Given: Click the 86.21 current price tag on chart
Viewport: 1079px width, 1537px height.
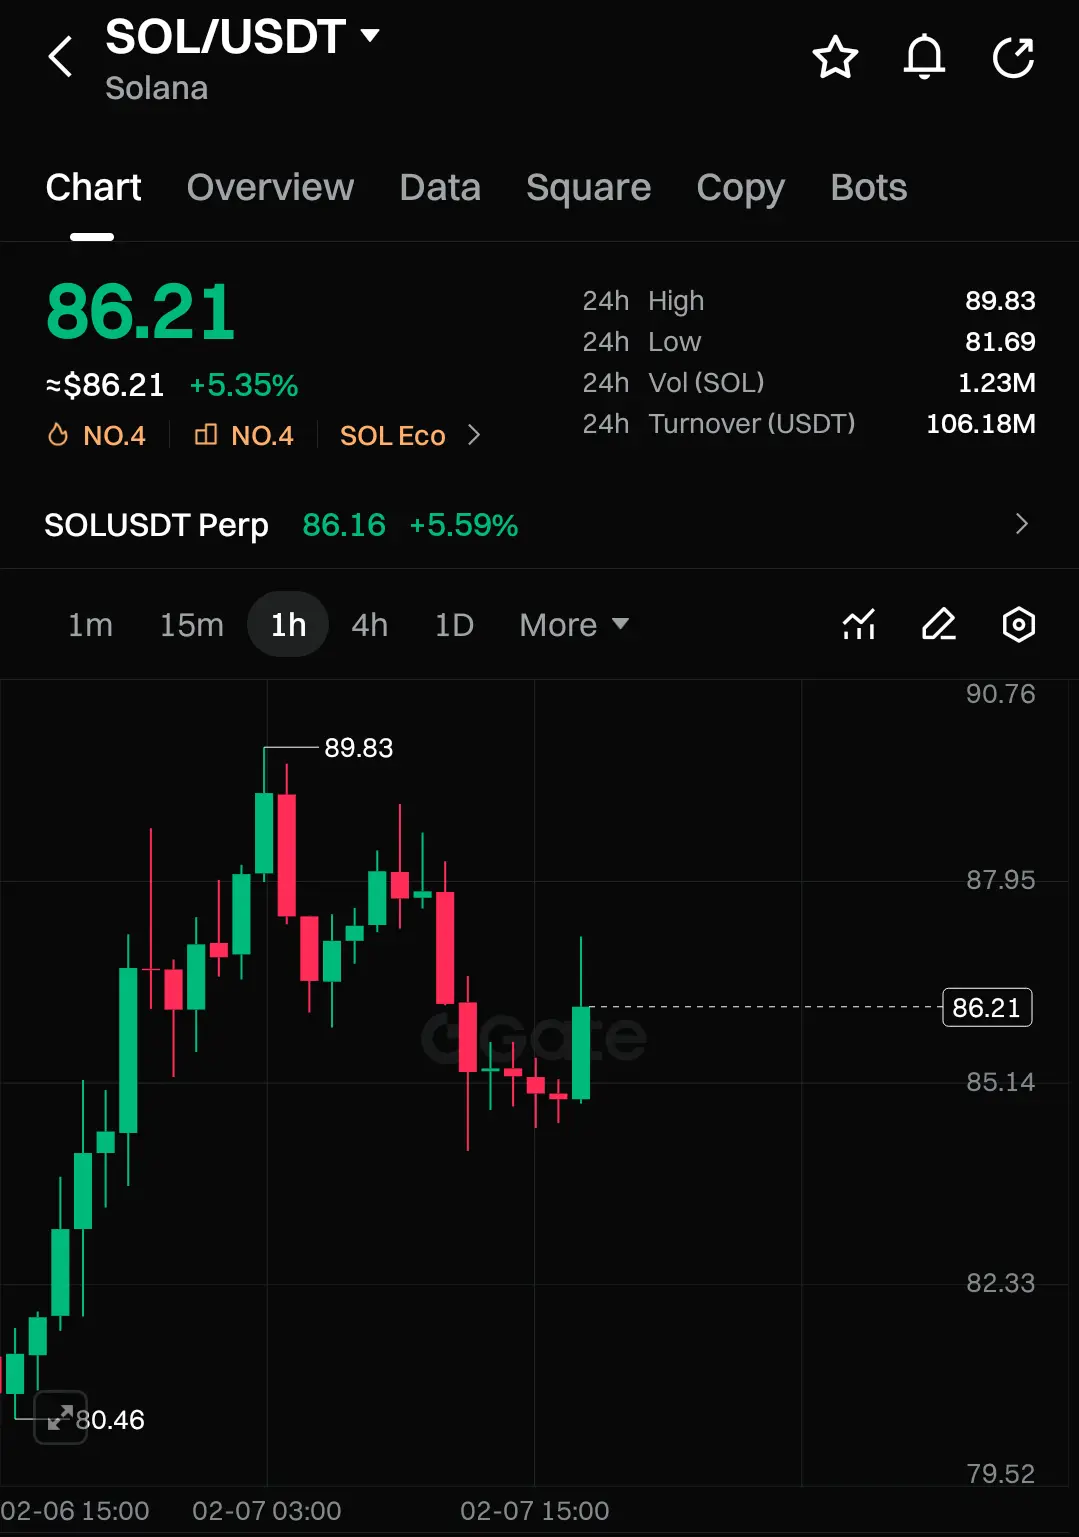Looking at the screenshot, I should (987, 1007).
